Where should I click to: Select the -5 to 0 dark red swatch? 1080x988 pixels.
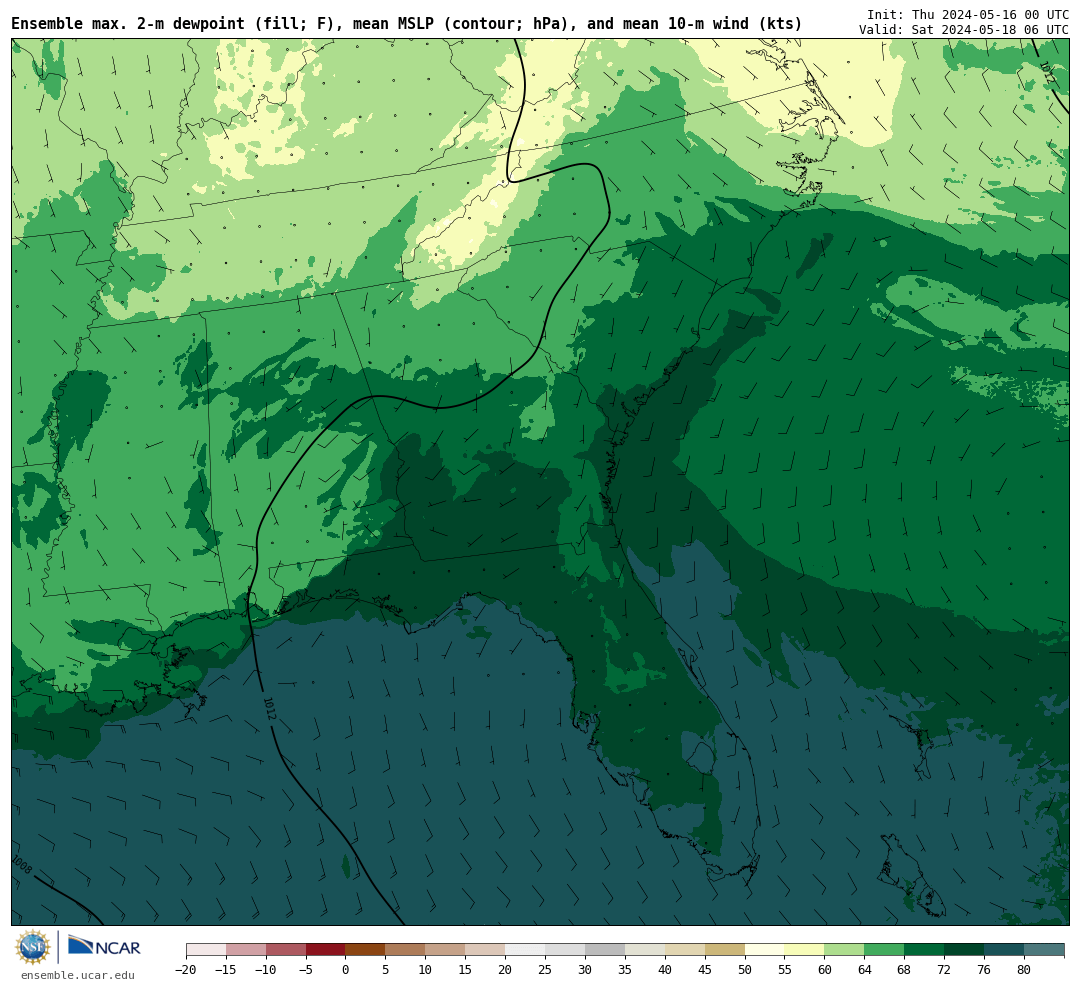[x=326, y=950]
